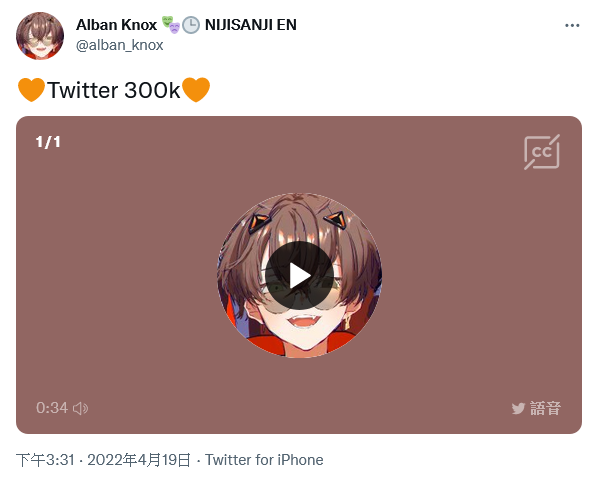Click the circular avatar inside media card
Viewport: 598px width, 486px height.
(299, 275)
